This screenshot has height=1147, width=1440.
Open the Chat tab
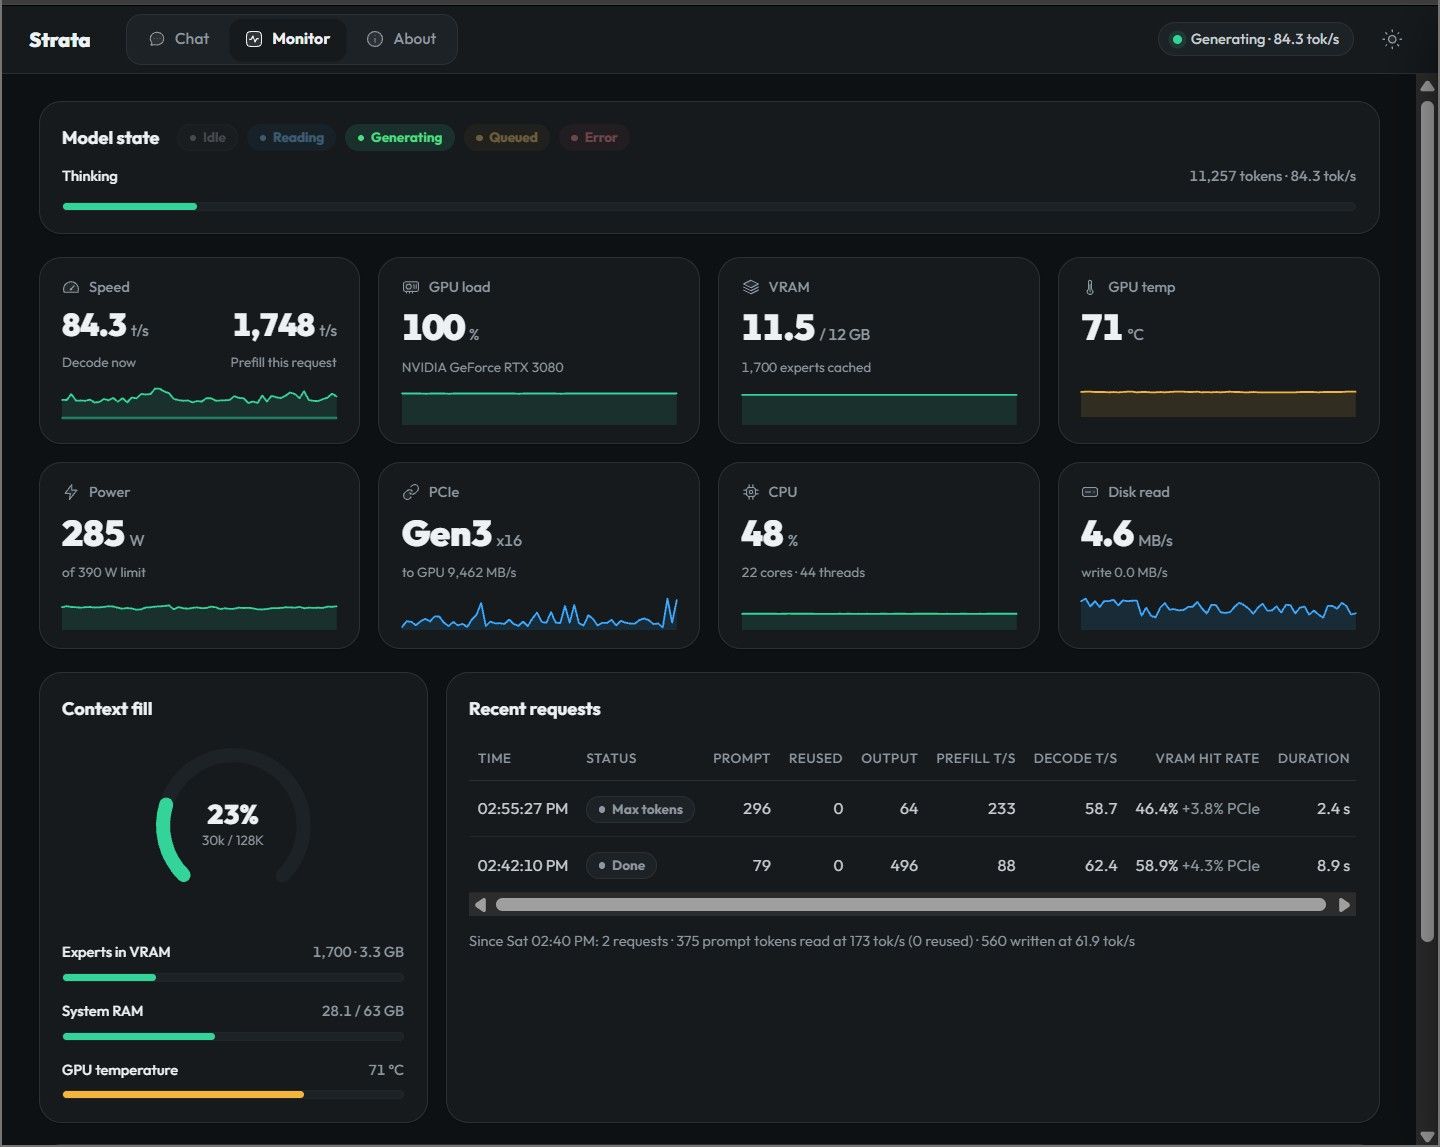point(179,39)
